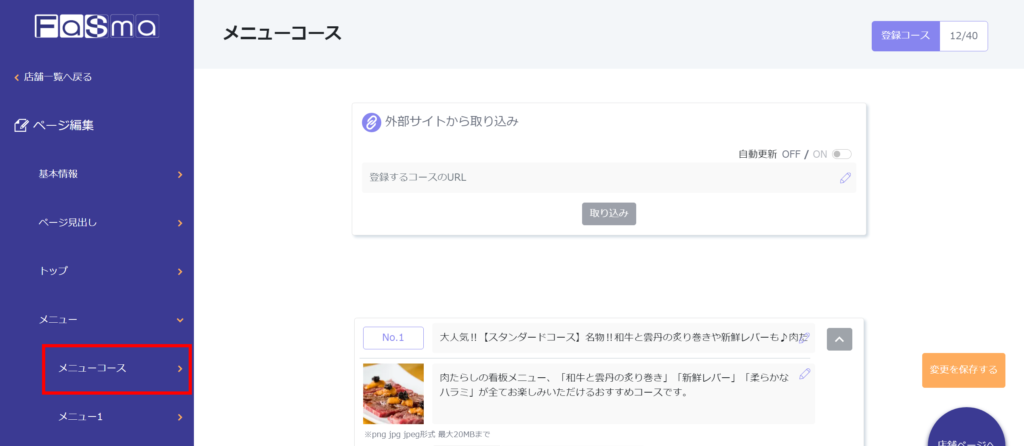Toggle the 自動更新 switch
This screenshot has height=446, width=1024.
[841, 154]
